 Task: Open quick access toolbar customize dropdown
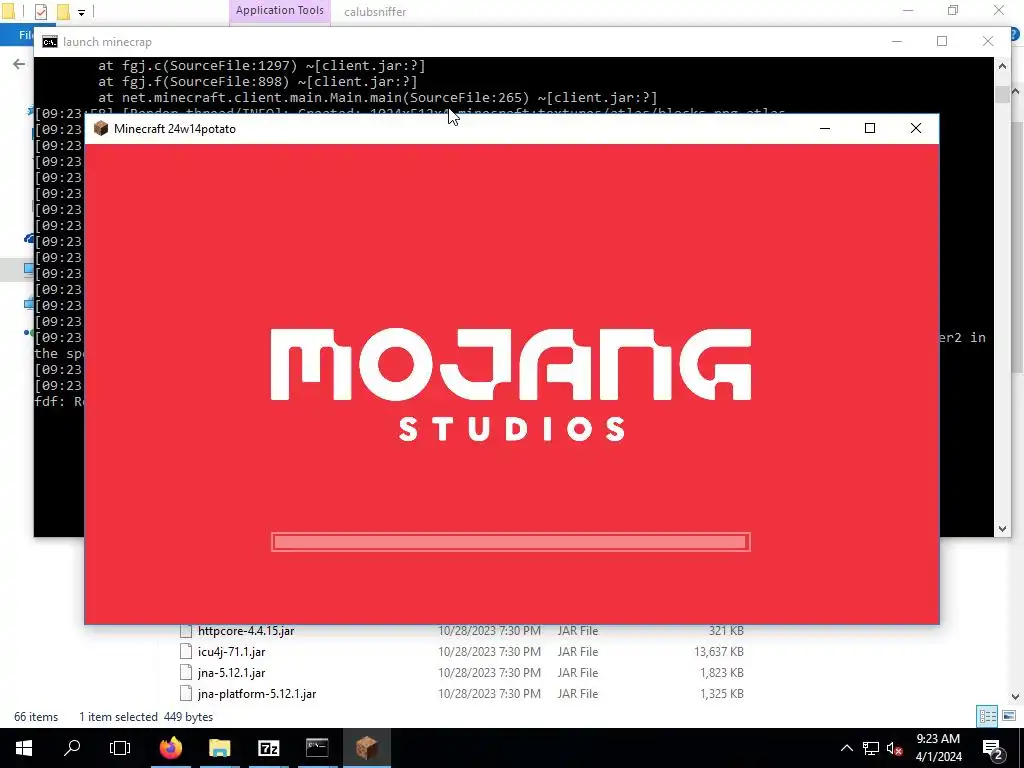point(81,12)
